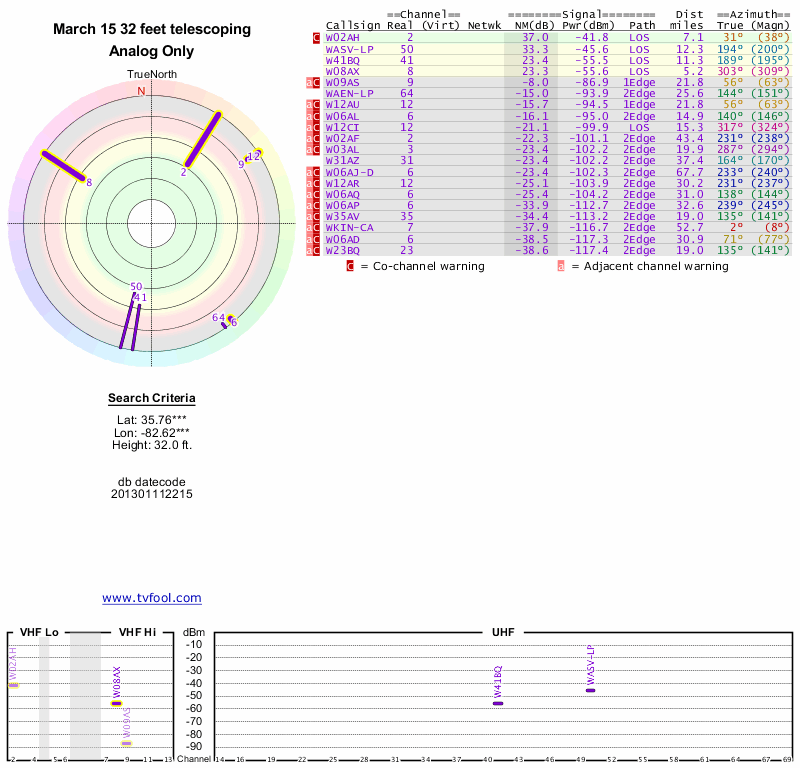Click the VHF Lo band label
This screenshot has height=768, width=800.
38,632
